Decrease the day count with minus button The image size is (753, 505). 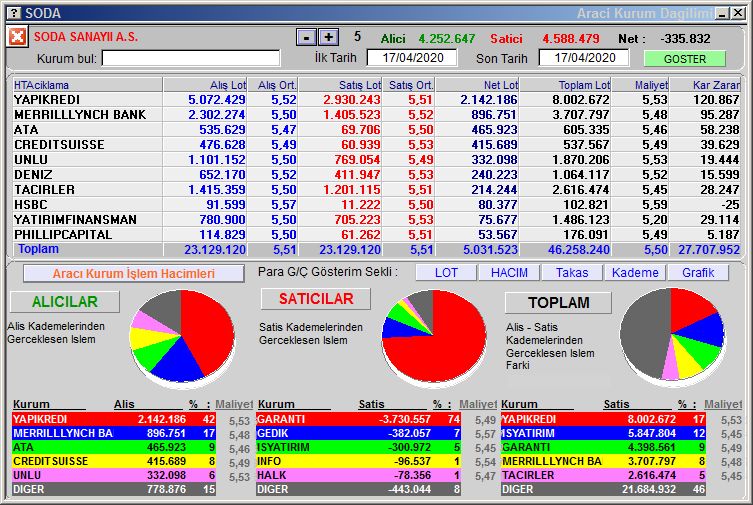tap(306, 37)
